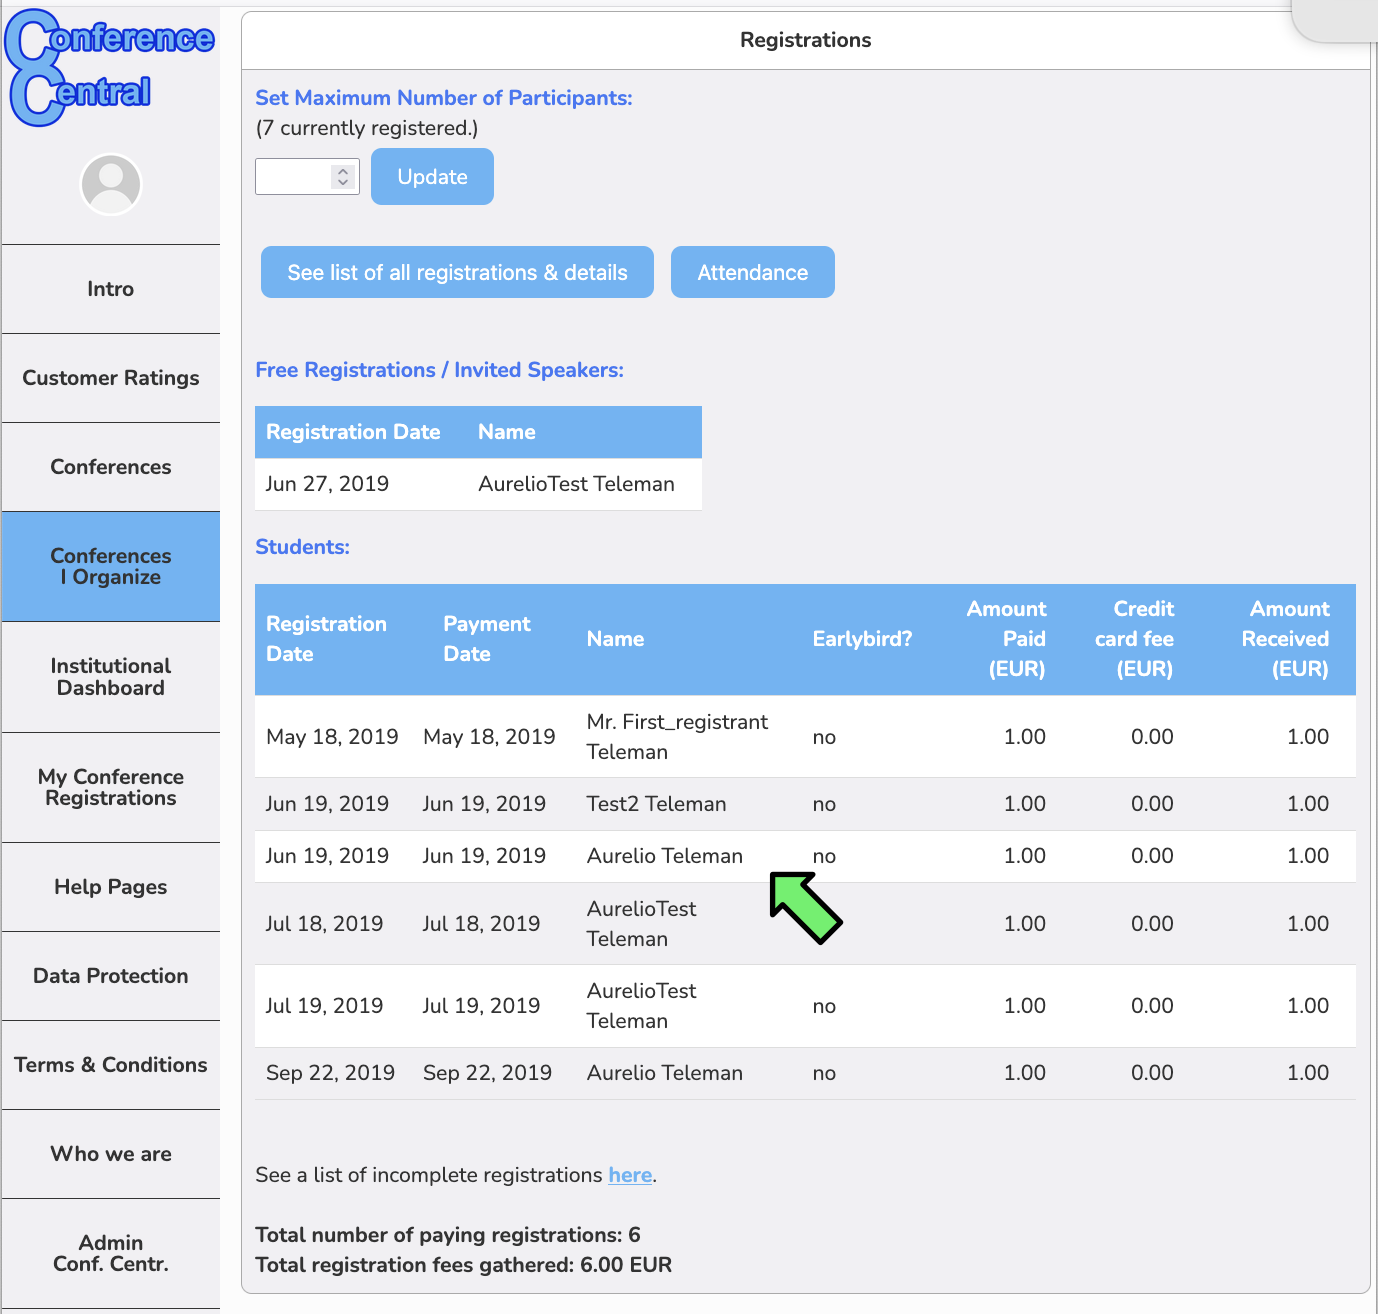Click the 'Sep 22, 2019' registration date cell
The image size is (1378, 1314).
[x=330, y=1073]
